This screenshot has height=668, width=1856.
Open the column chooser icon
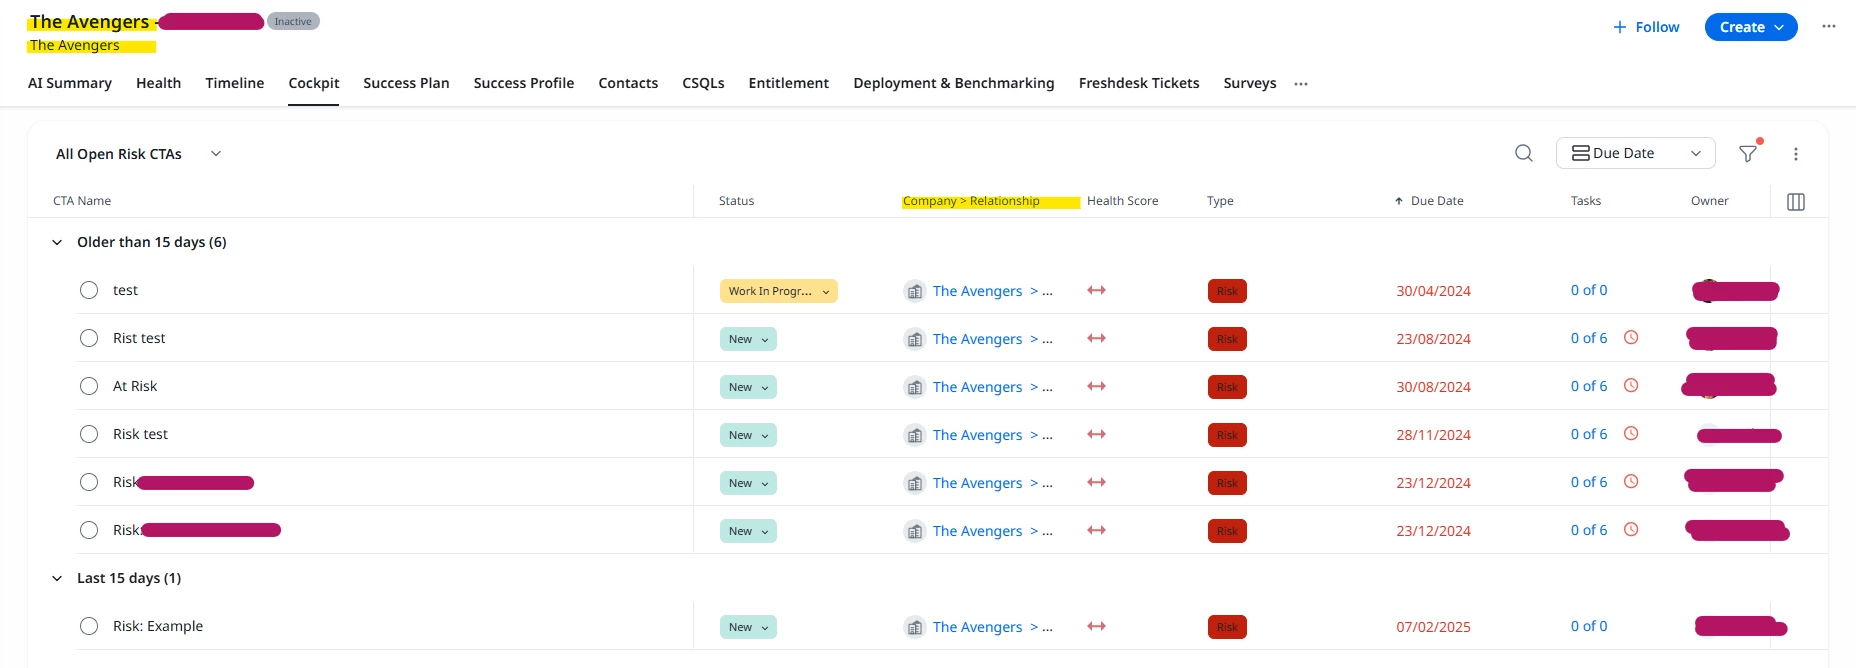1796,202
